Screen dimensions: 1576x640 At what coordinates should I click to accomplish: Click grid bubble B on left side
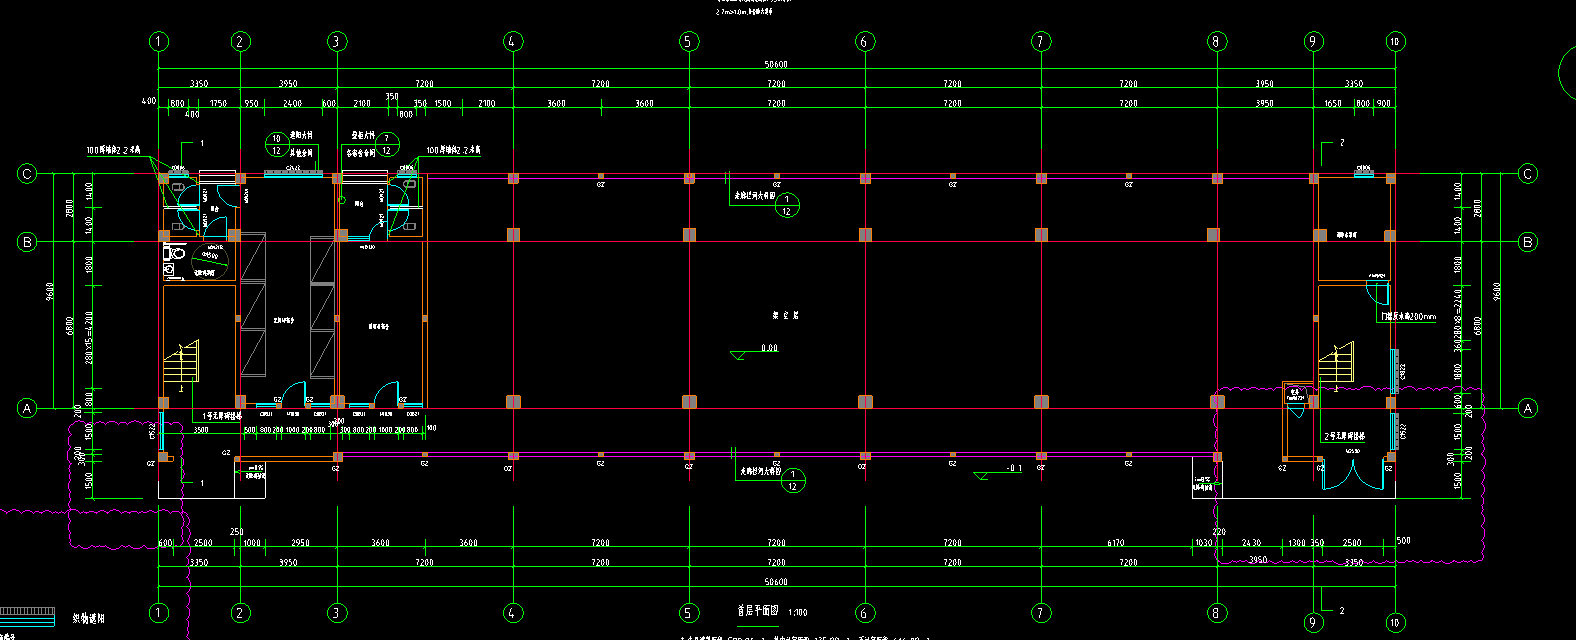[27, 241]
